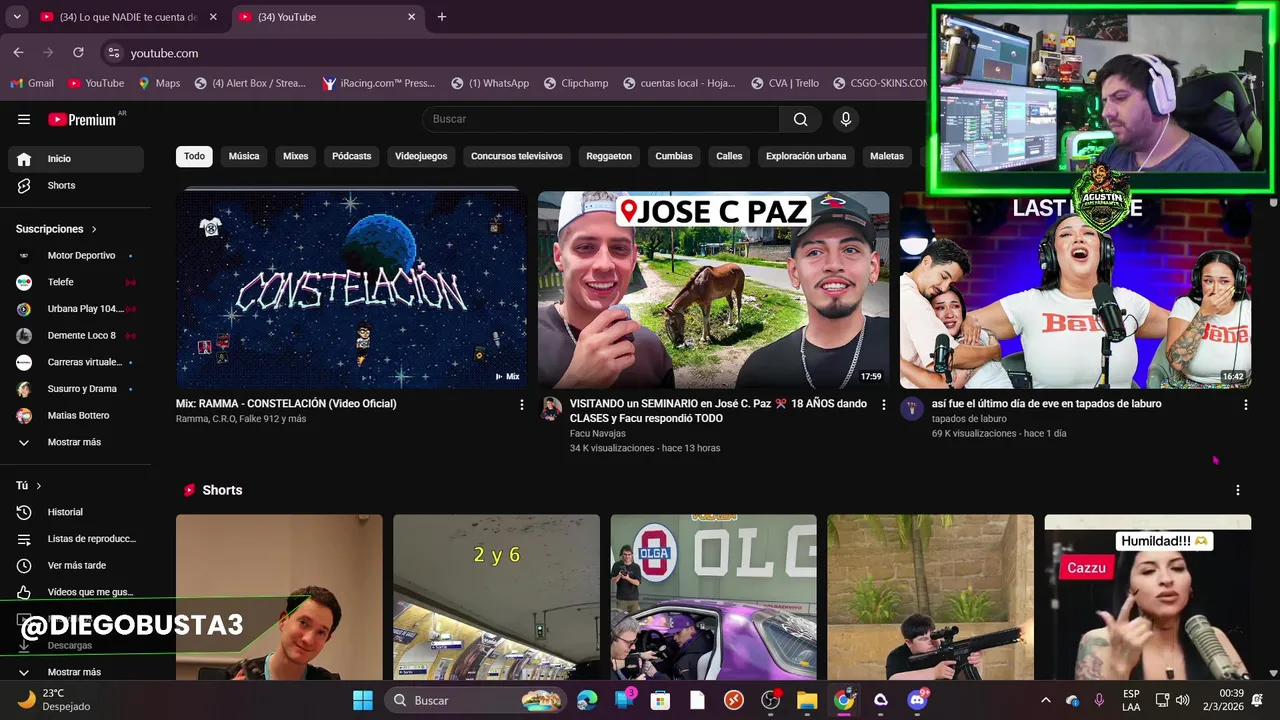Screen dimensions: 1280x720
Task: Open Shorts from the sidebar
Action: 76,185
